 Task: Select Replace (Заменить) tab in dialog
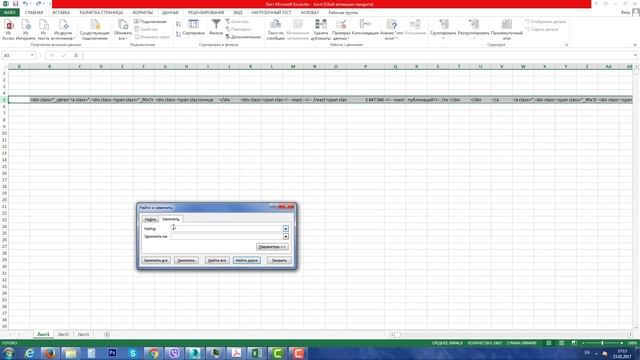(x=171, y=219)
